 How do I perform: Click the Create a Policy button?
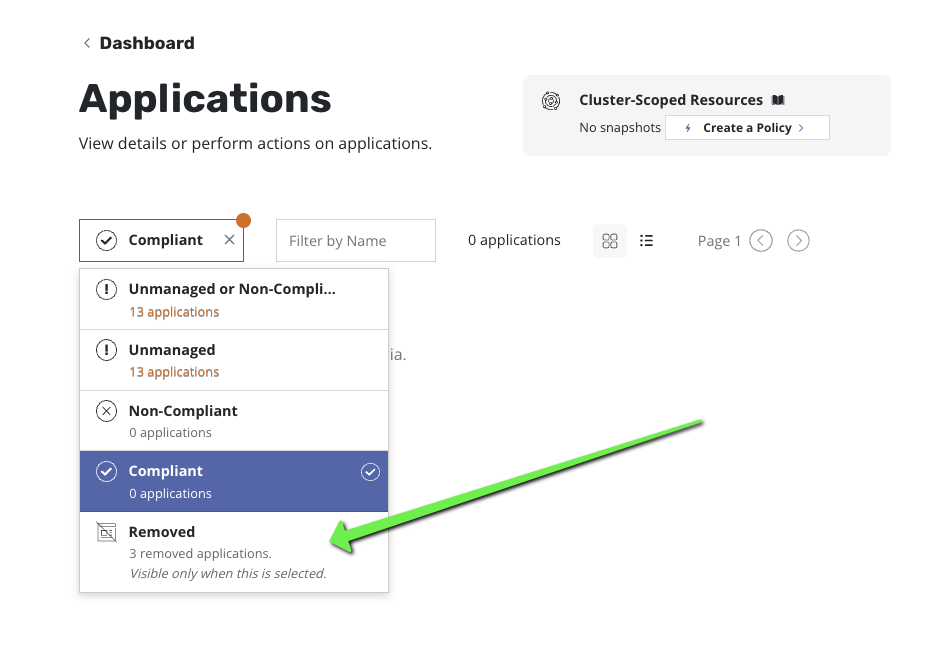coord(746,128)
